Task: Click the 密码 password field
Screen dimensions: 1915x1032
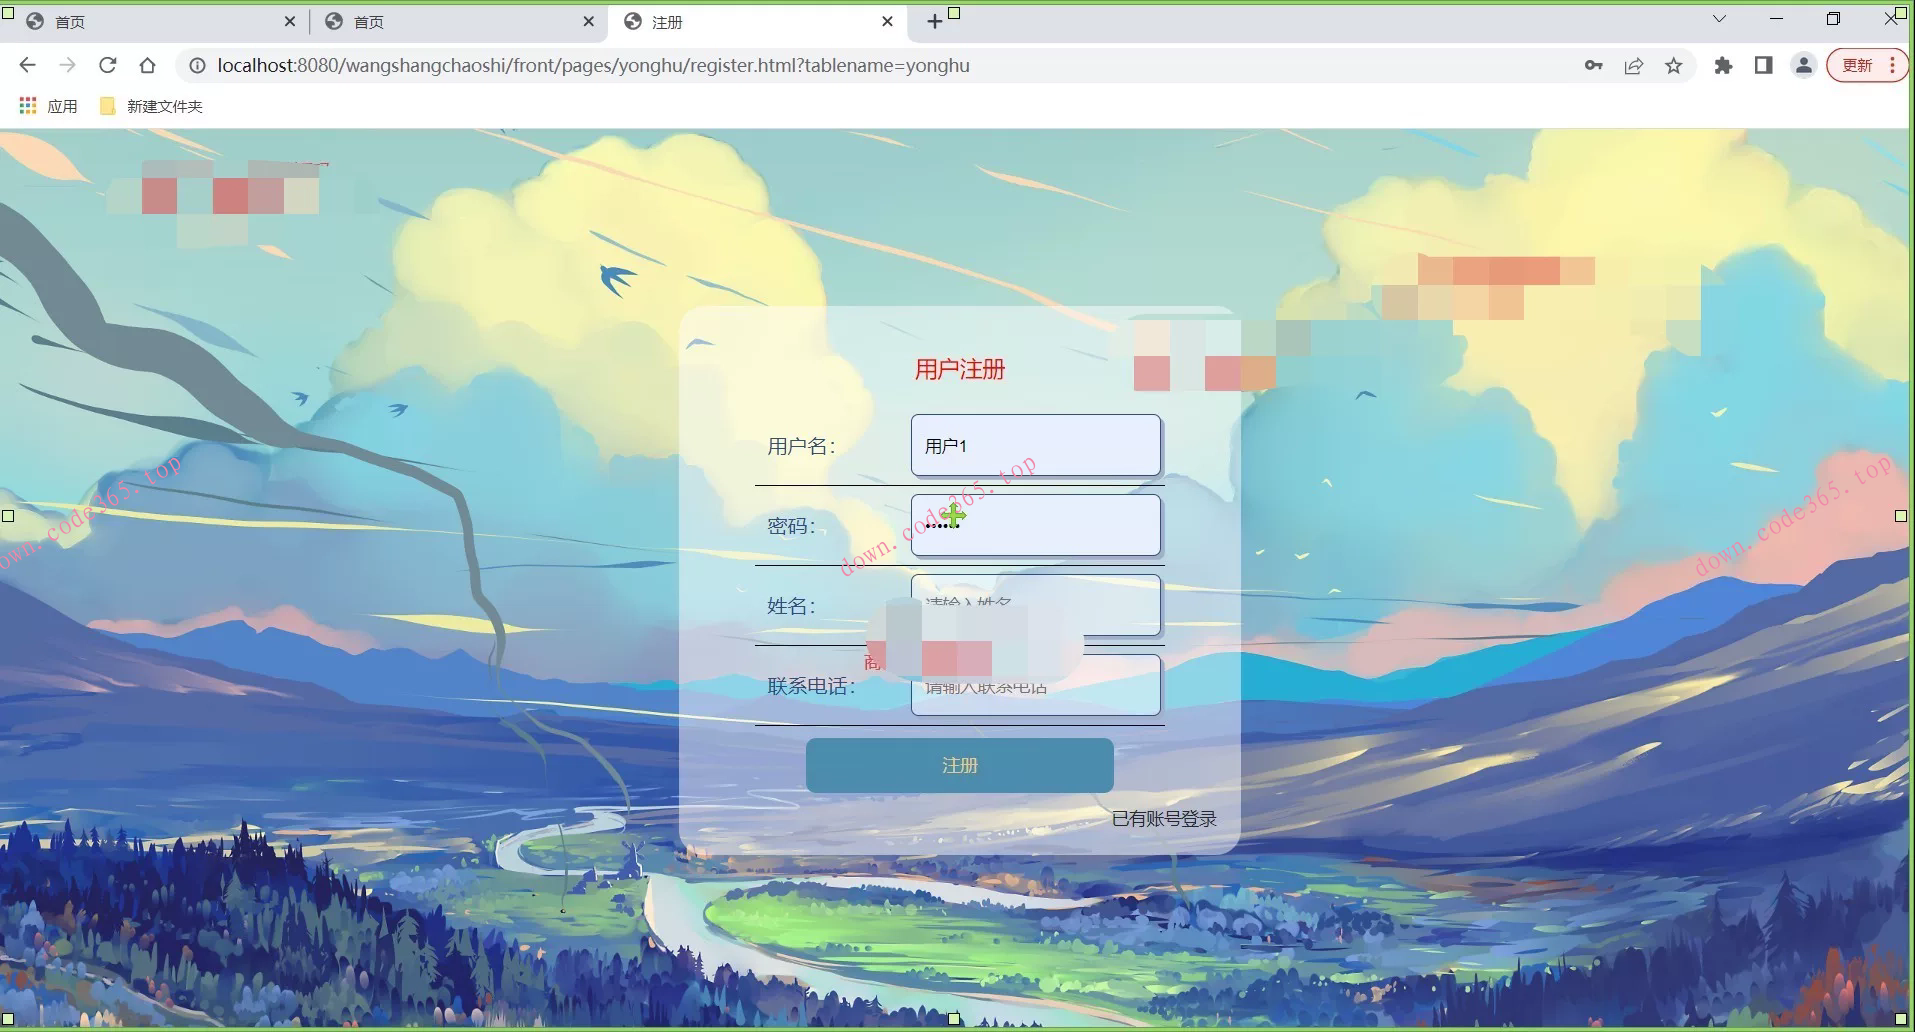Action: click(x=1036, y=526)
